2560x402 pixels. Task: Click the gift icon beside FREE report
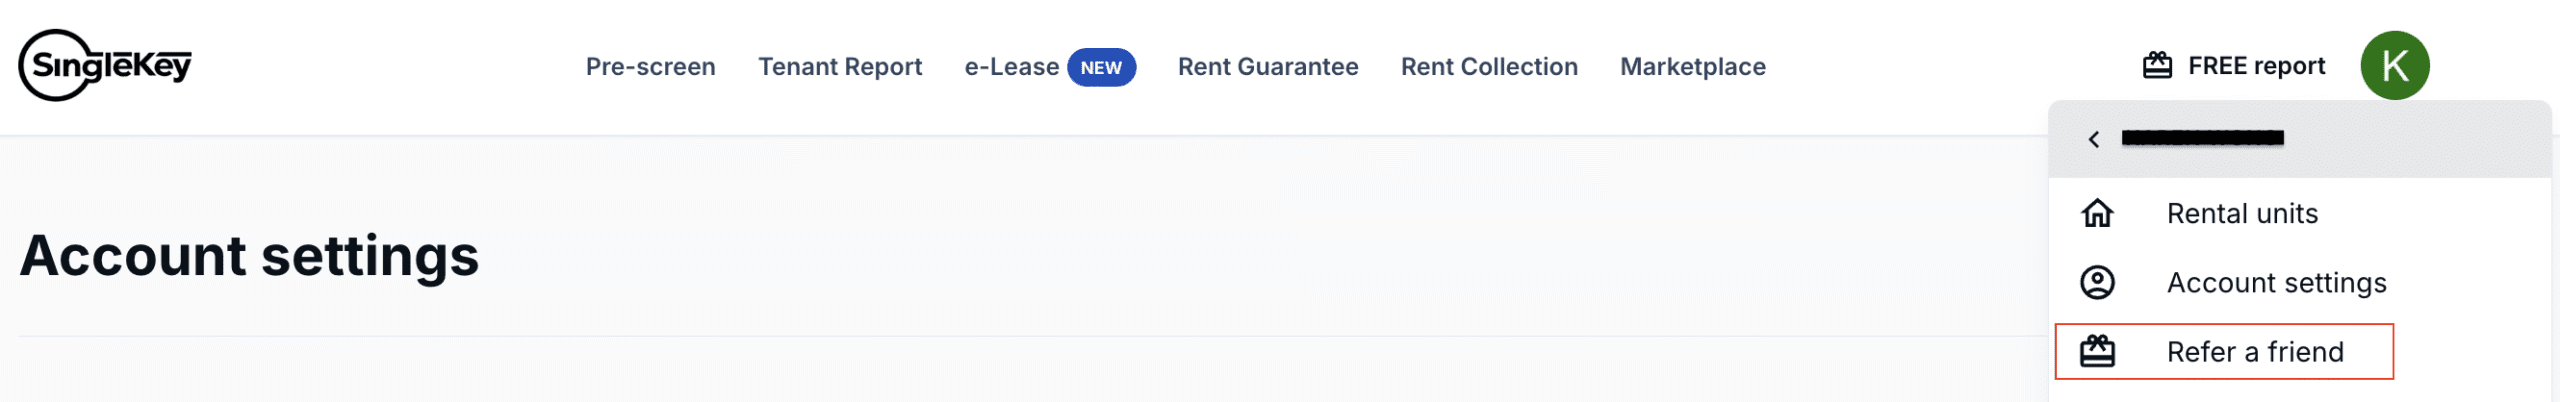click(x=2157, y=66)
